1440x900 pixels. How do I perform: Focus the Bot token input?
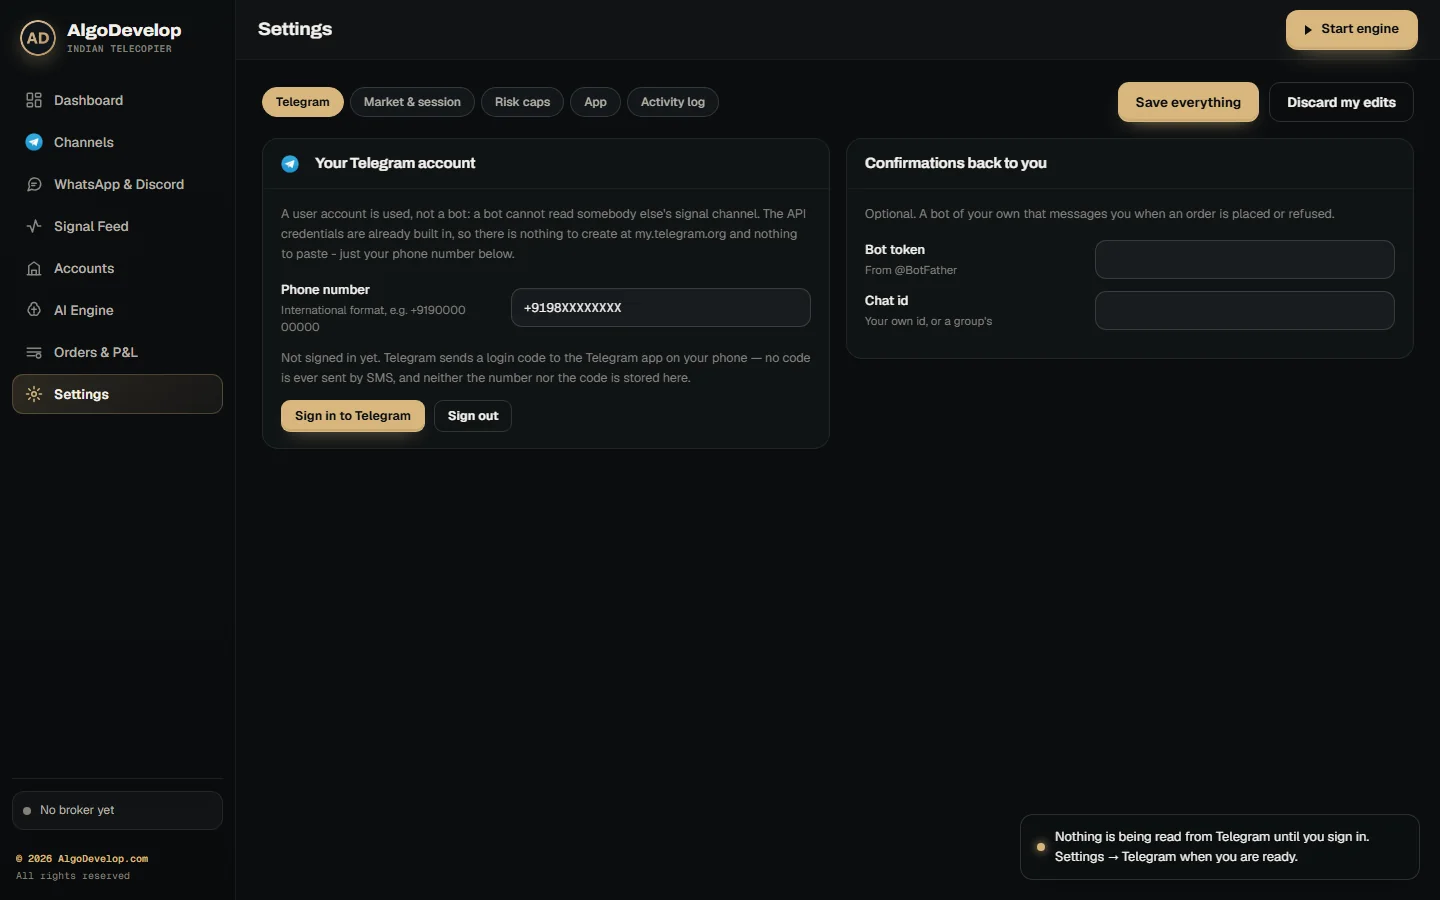coord(1245,259)
